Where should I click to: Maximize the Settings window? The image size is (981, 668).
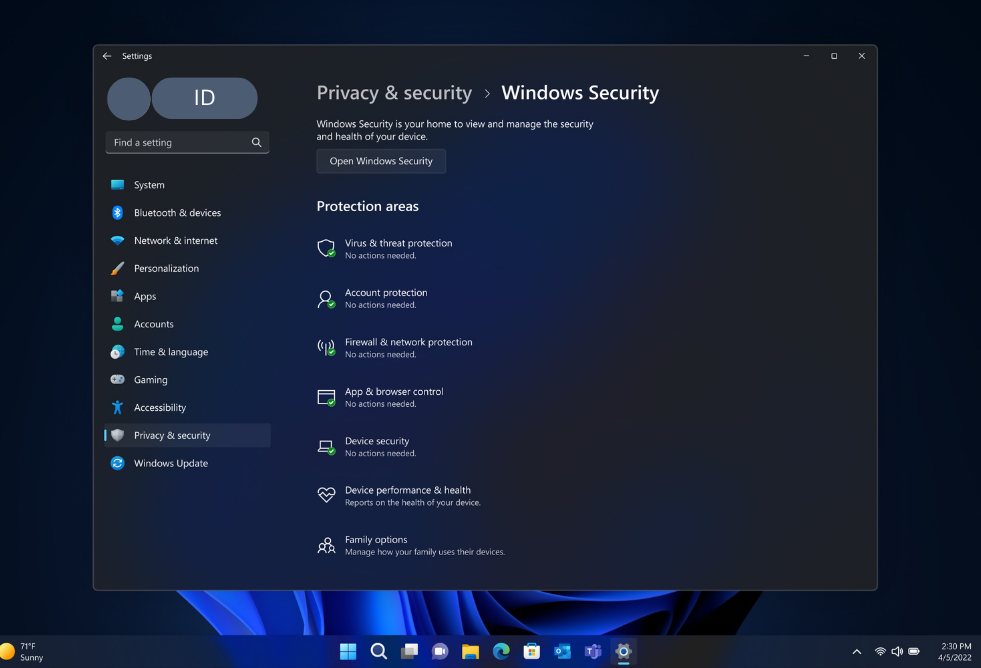[x=834, y=56]
